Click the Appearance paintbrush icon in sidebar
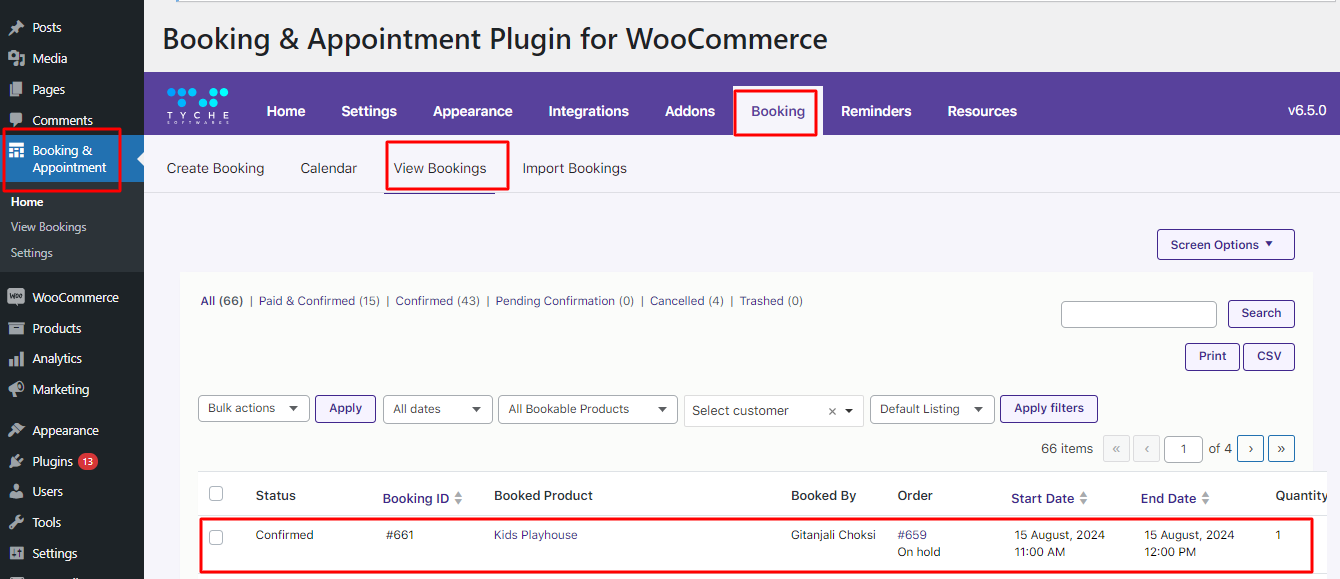The image size is (1340, 579). pos(16,431)
